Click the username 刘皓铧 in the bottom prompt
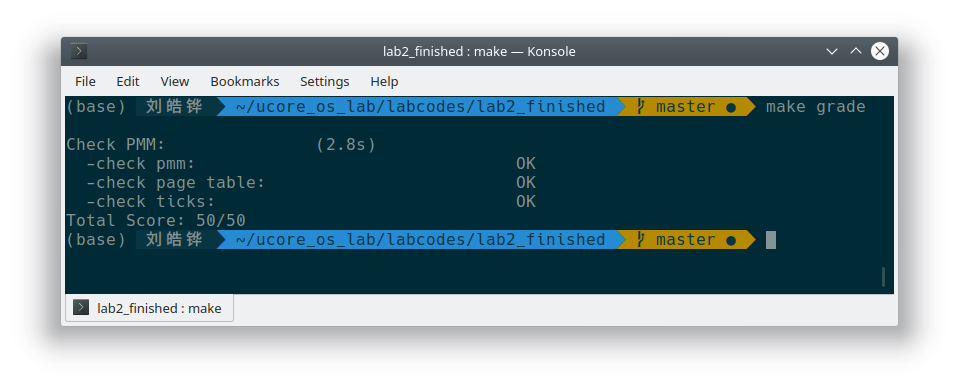This screenshot has height=387, width=959. [x=174, y=240]
